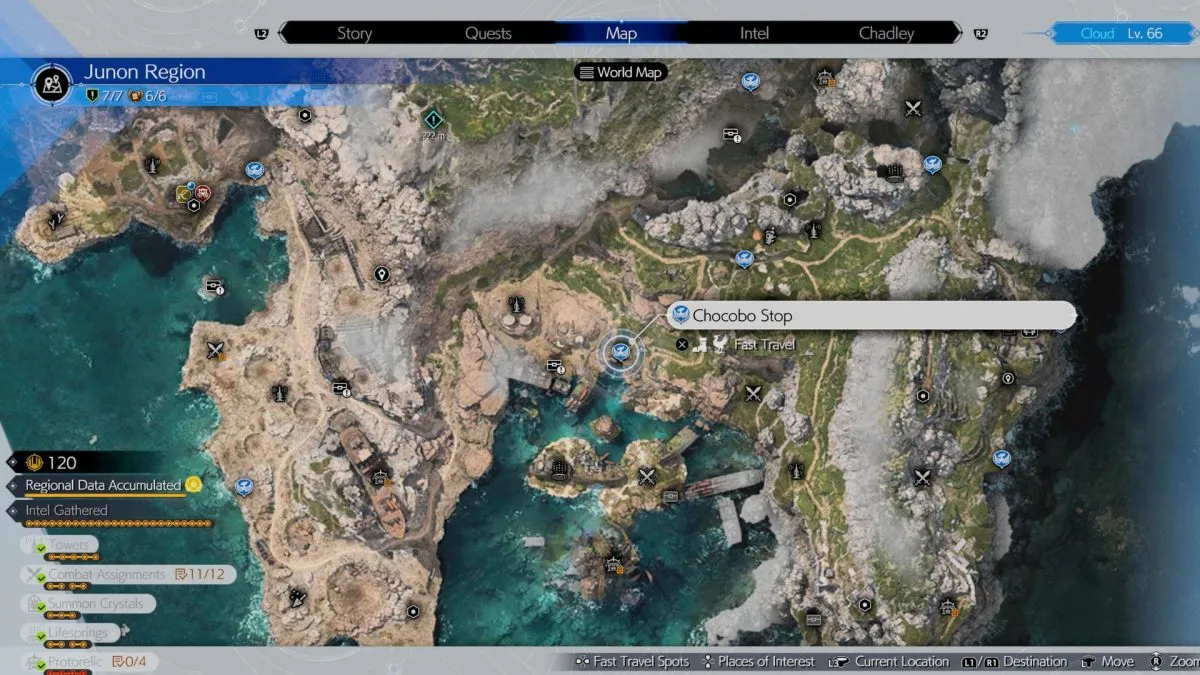Go to the Intel tab

coord(754,33)
